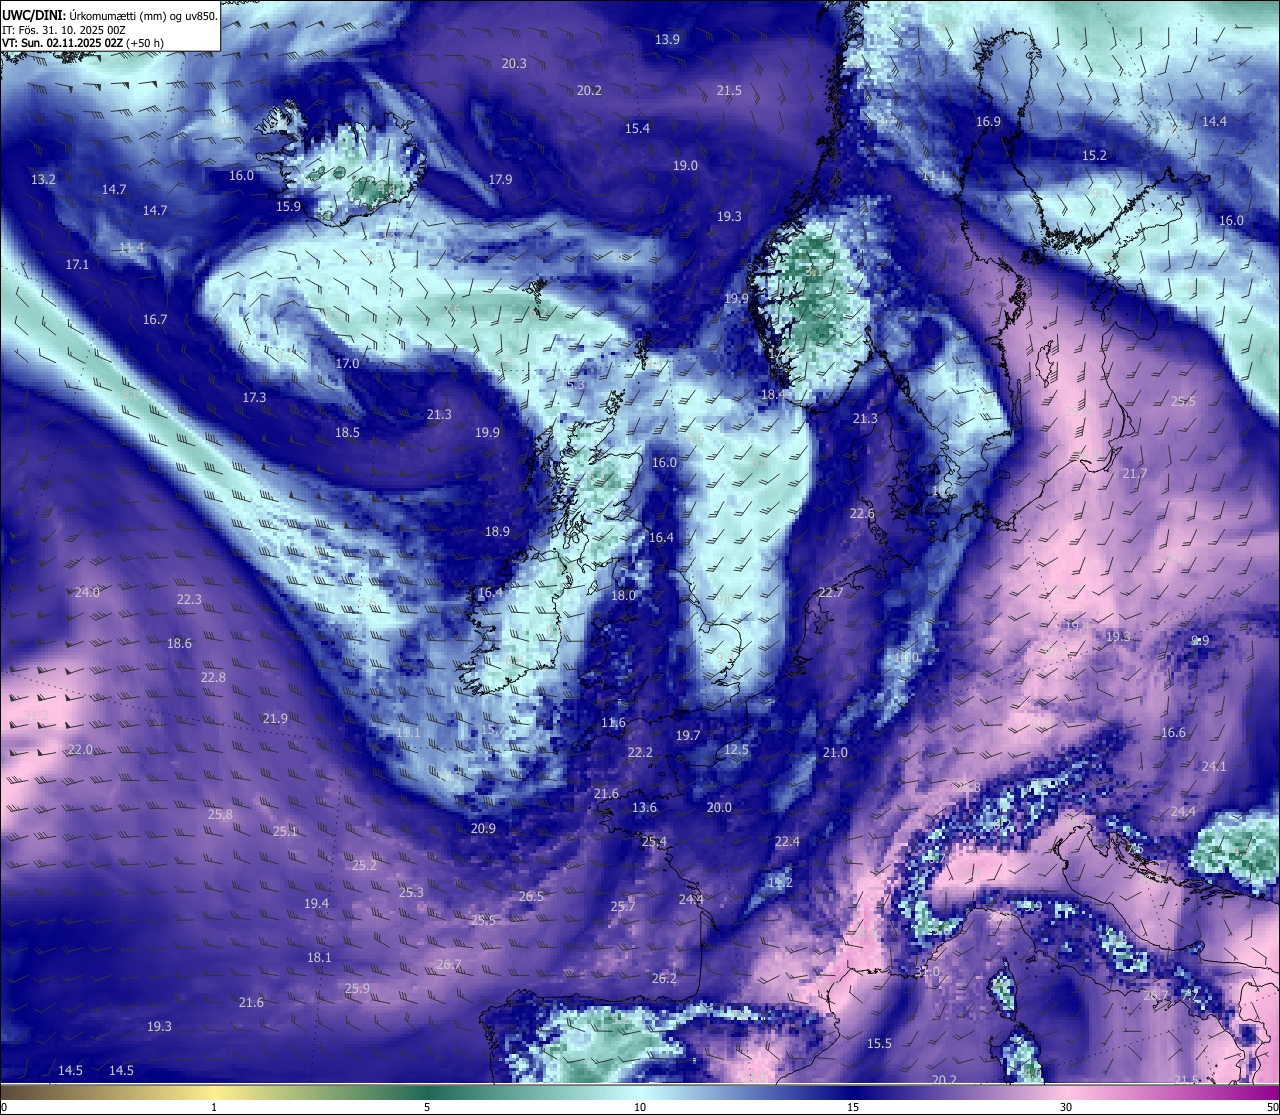The width and height of the screenshot is (1280, 1115).
Task: Click the map value '13.6'
Action: [x=645, y=807]
